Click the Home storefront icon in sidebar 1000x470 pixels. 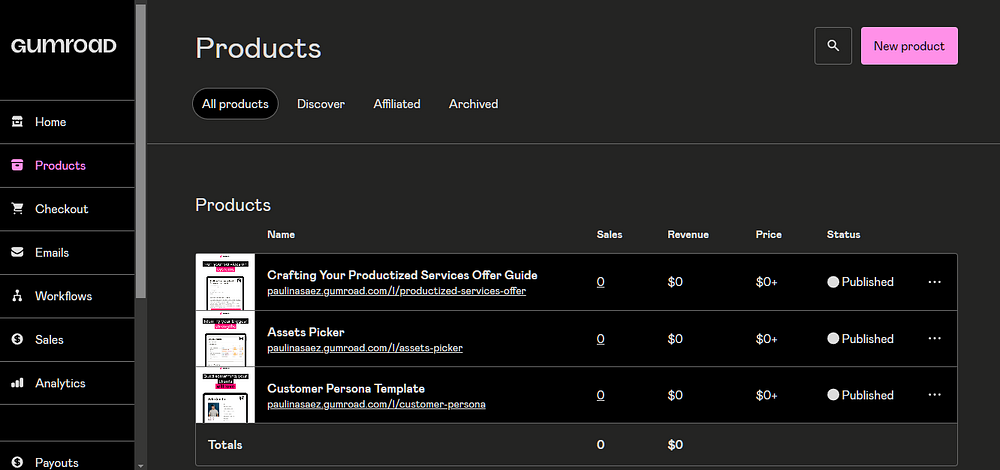click(17, 122)
